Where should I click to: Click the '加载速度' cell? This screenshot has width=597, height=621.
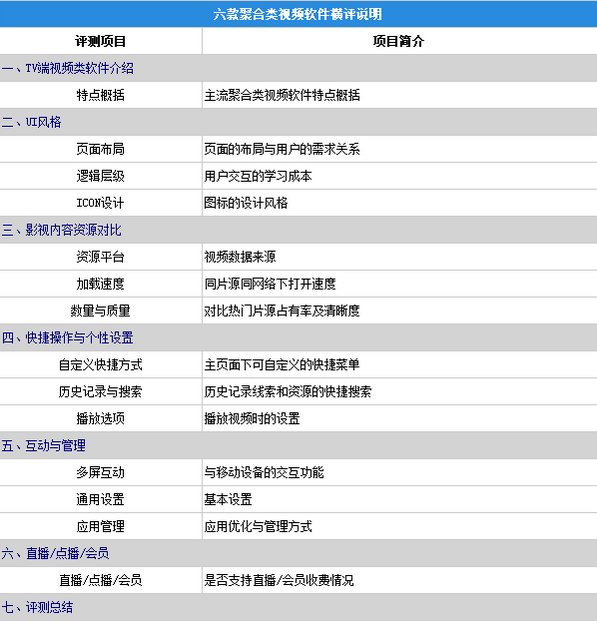tap(101, 284)
